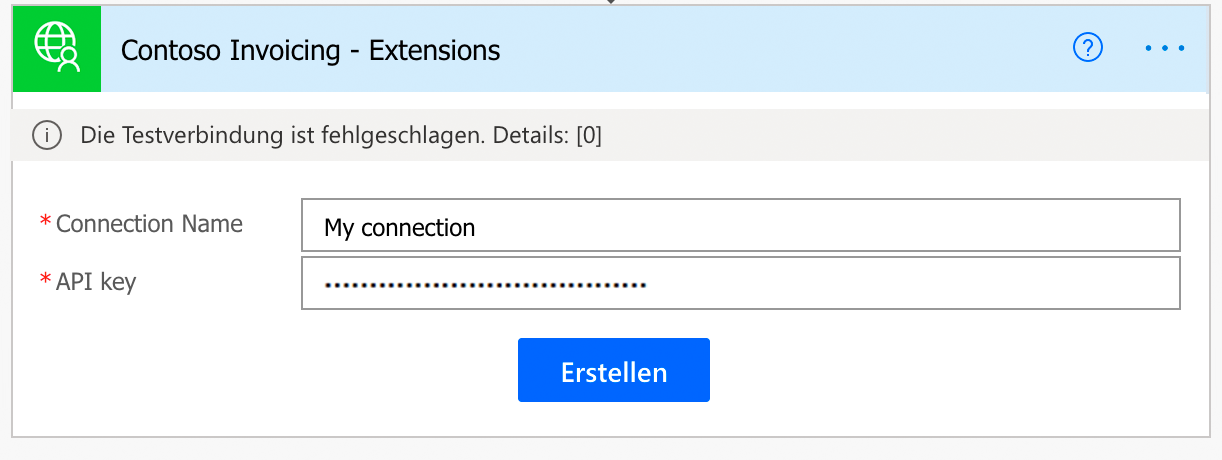Click the "Connection Name" field label
The image size is (1222, 460).
pyautogui.click(x=149, y=224)
